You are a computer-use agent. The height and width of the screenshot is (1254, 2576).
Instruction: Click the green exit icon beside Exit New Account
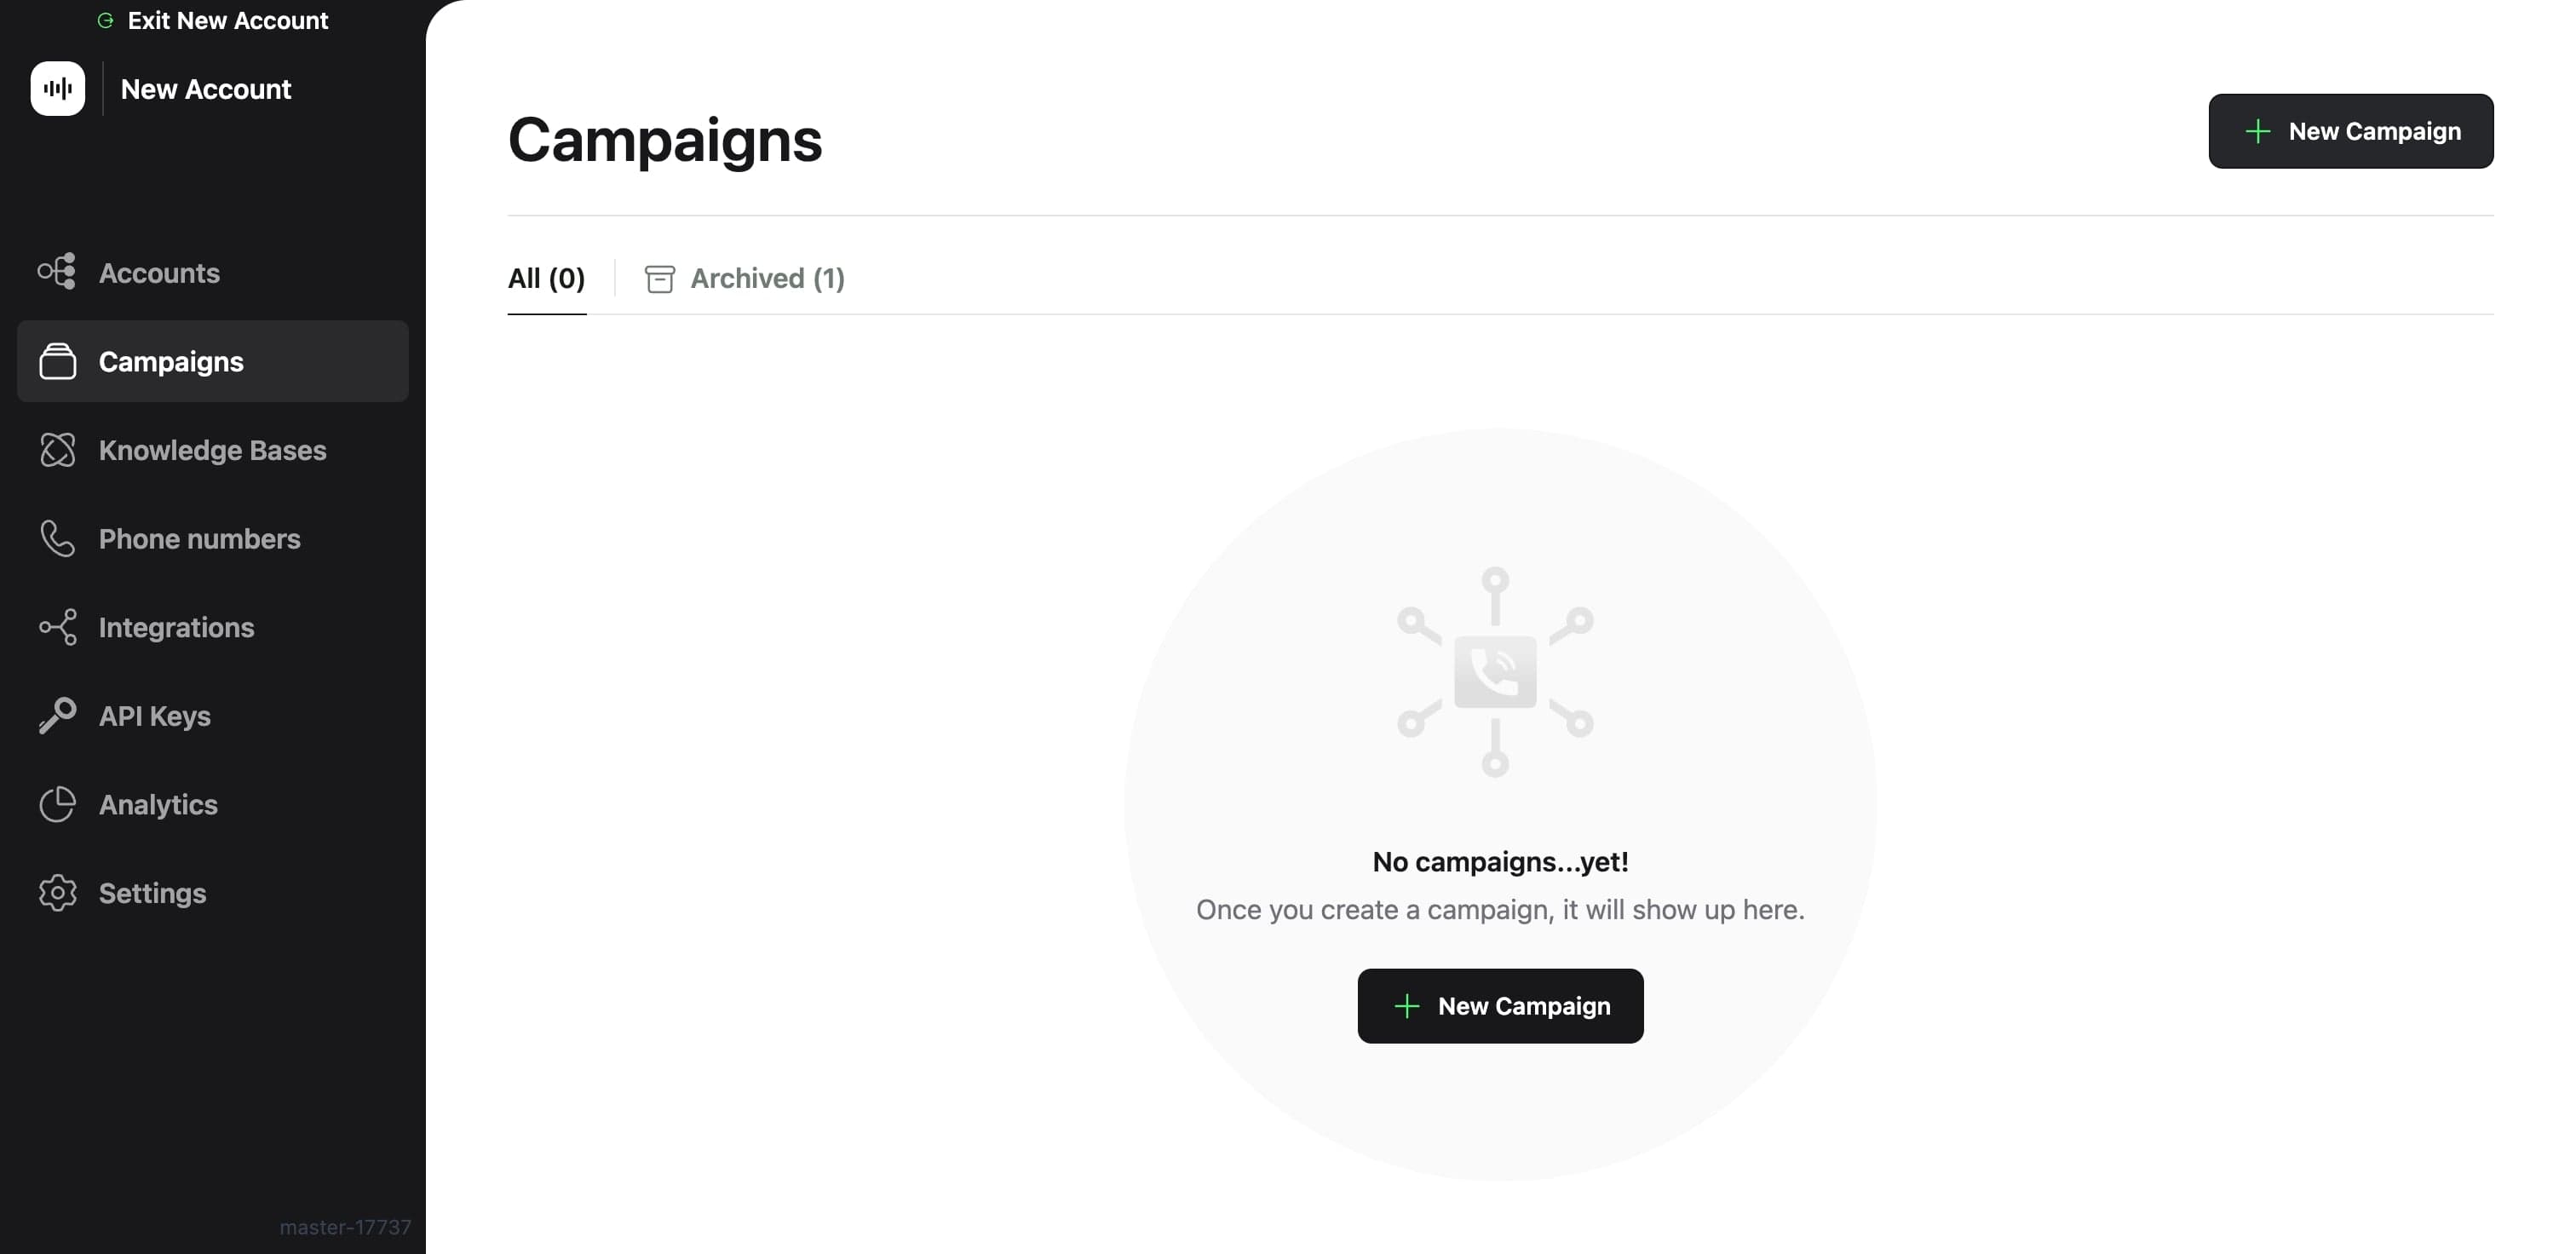pos(105,20)
